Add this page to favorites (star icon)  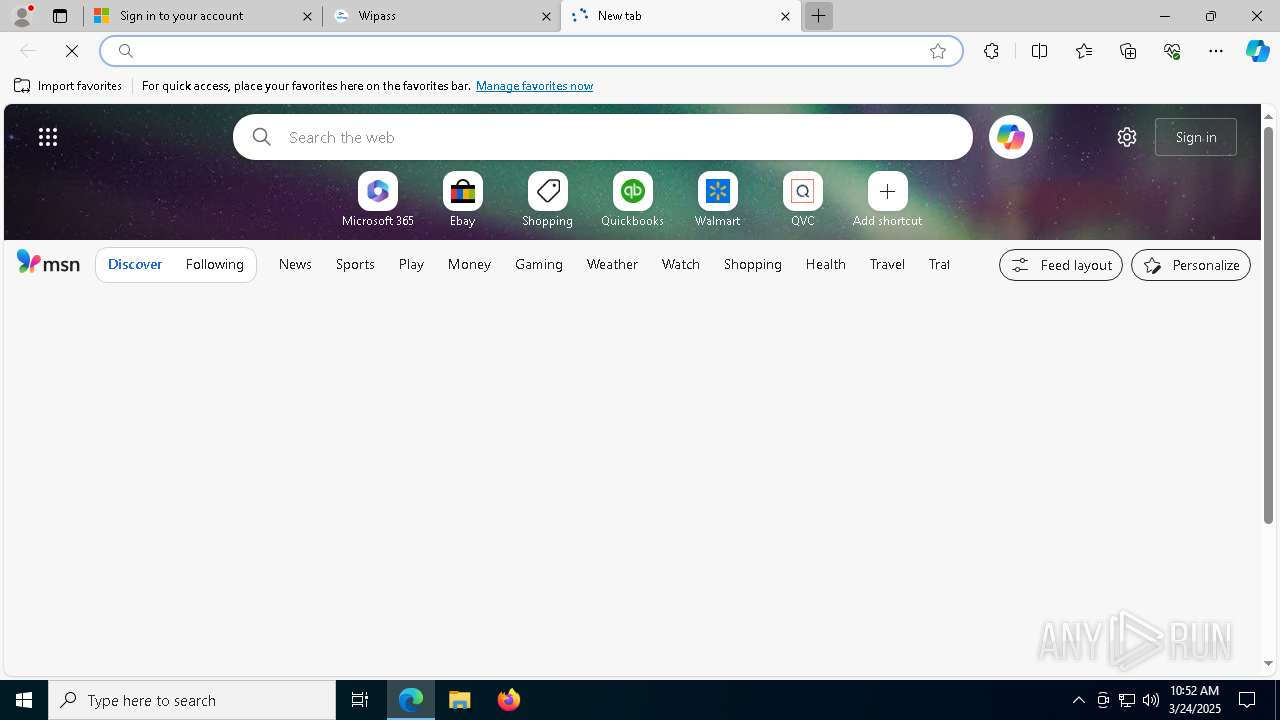click(938, 51)
